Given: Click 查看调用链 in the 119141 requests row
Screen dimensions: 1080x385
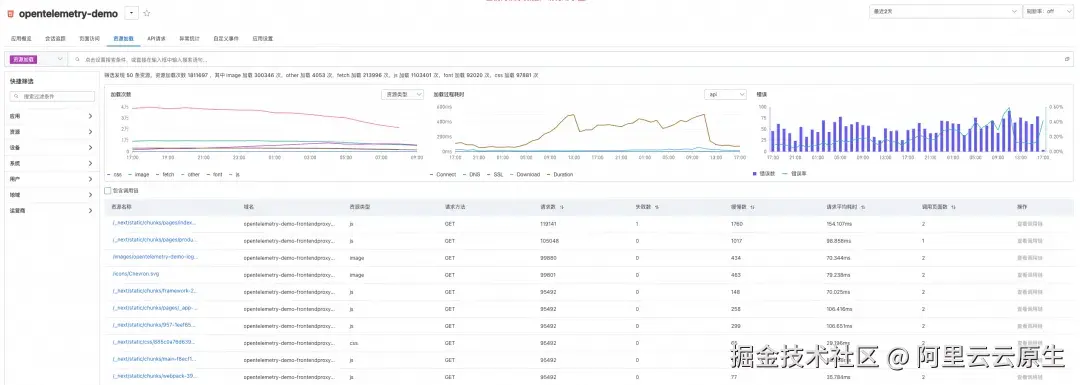Looking at the screenshot, I should click(1030, 224).
